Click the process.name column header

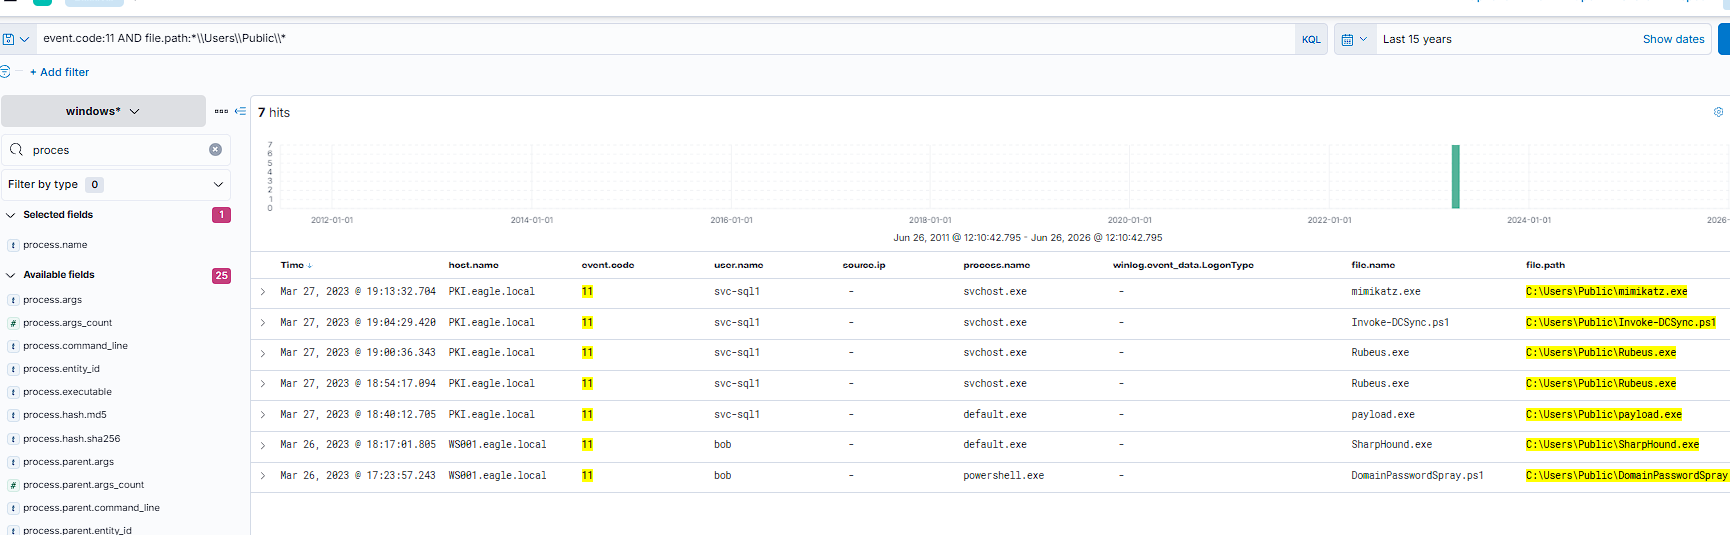(996, 265)
